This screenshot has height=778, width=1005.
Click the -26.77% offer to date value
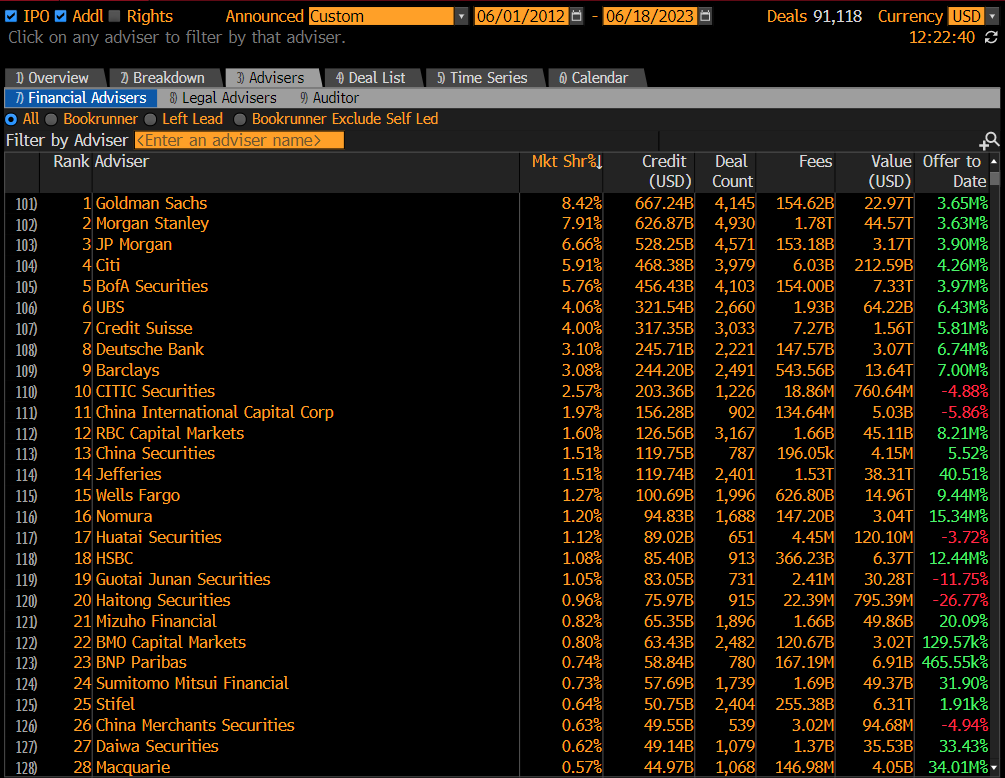pos(959,600)
